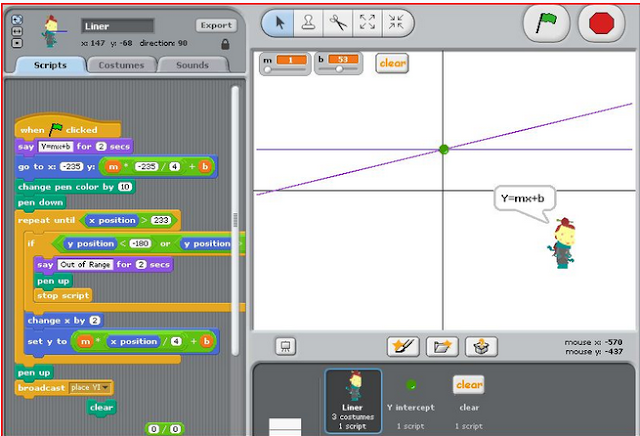Click the b value readout 53
640x436 pixels.
[x=343, y=60]
